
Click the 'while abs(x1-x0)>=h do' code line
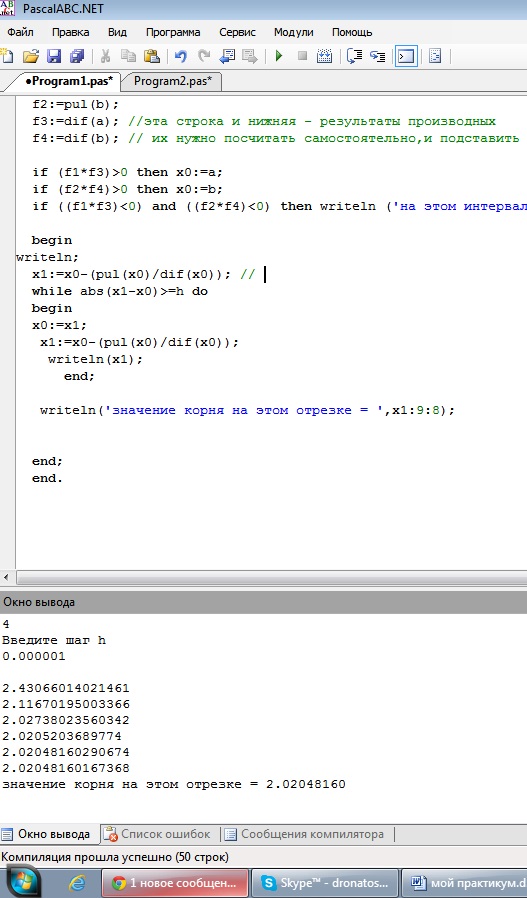click(x=120, y=291)
